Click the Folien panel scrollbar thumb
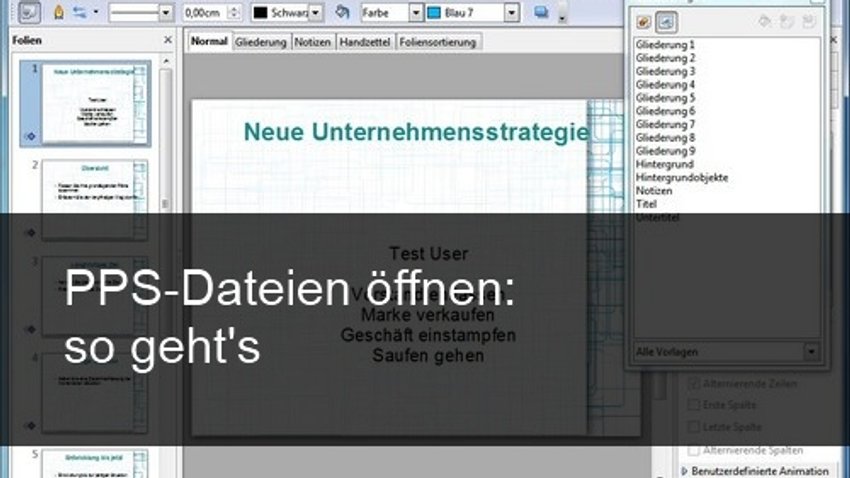Image resolution: width=850 pixels, height=478 pixels. 165,204
